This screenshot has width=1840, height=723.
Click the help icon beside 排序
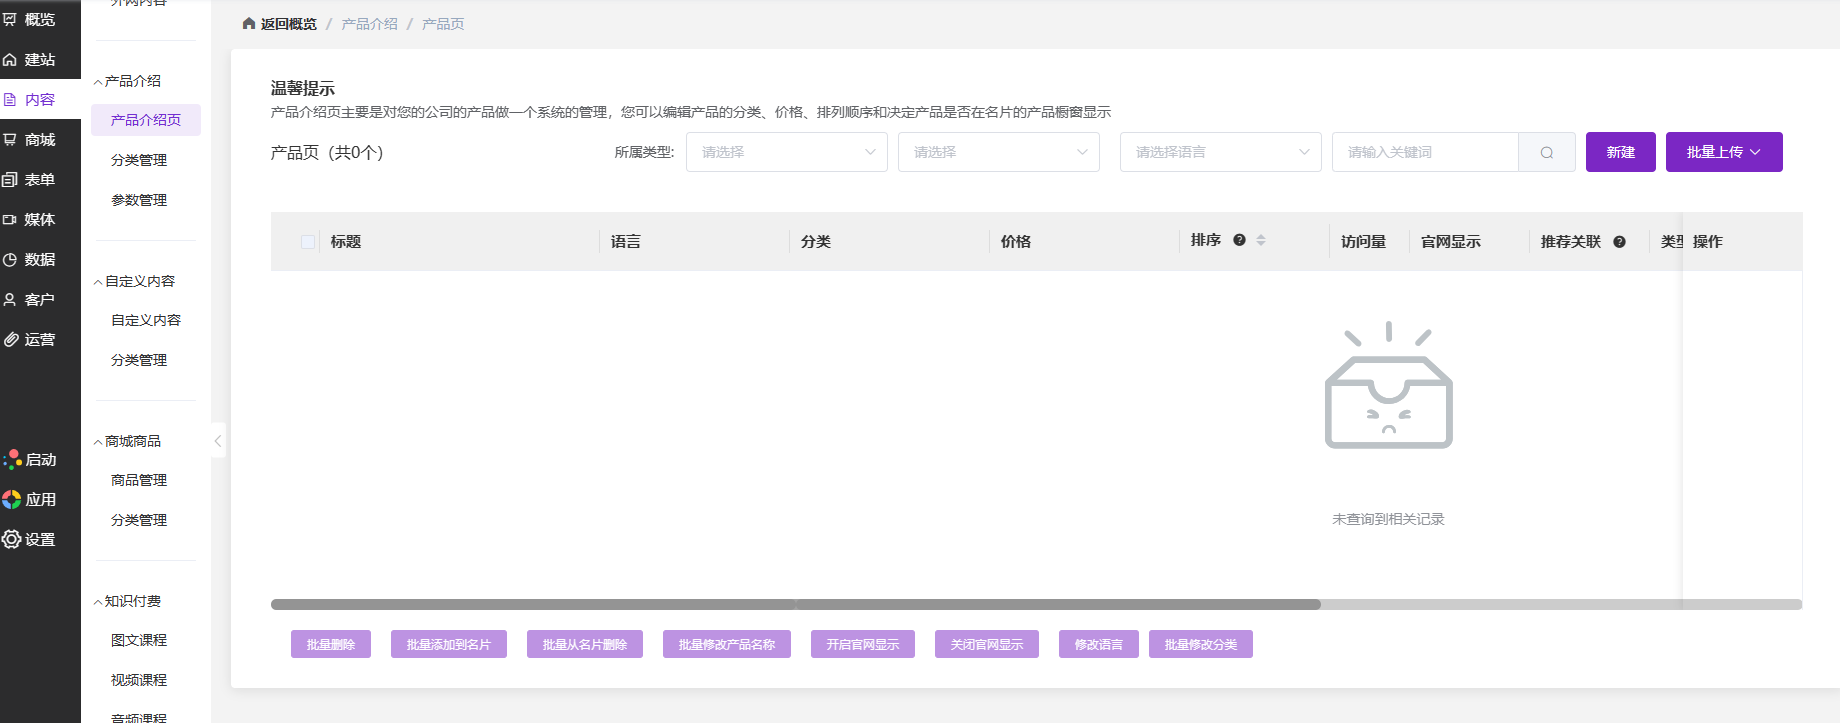(1239, 240)
